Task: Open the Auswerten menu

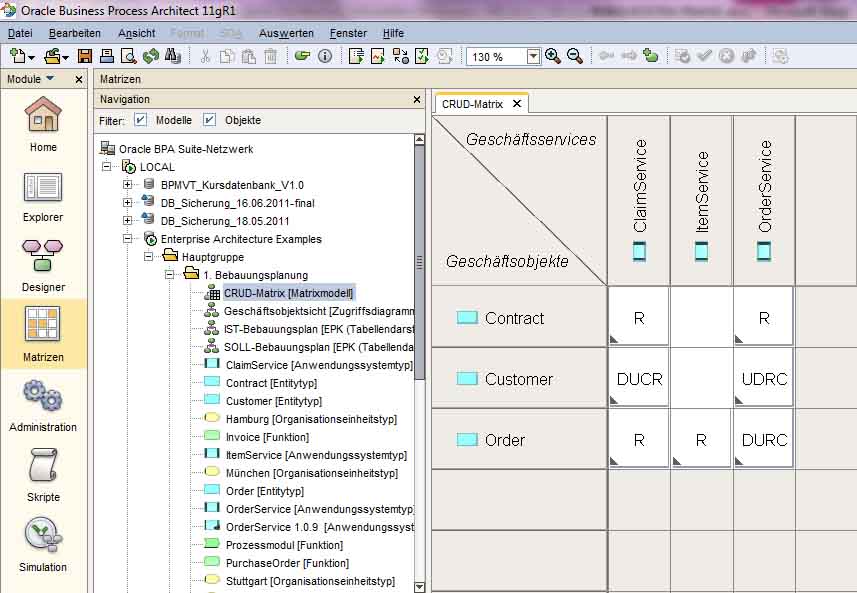Action: coord(286,33)
